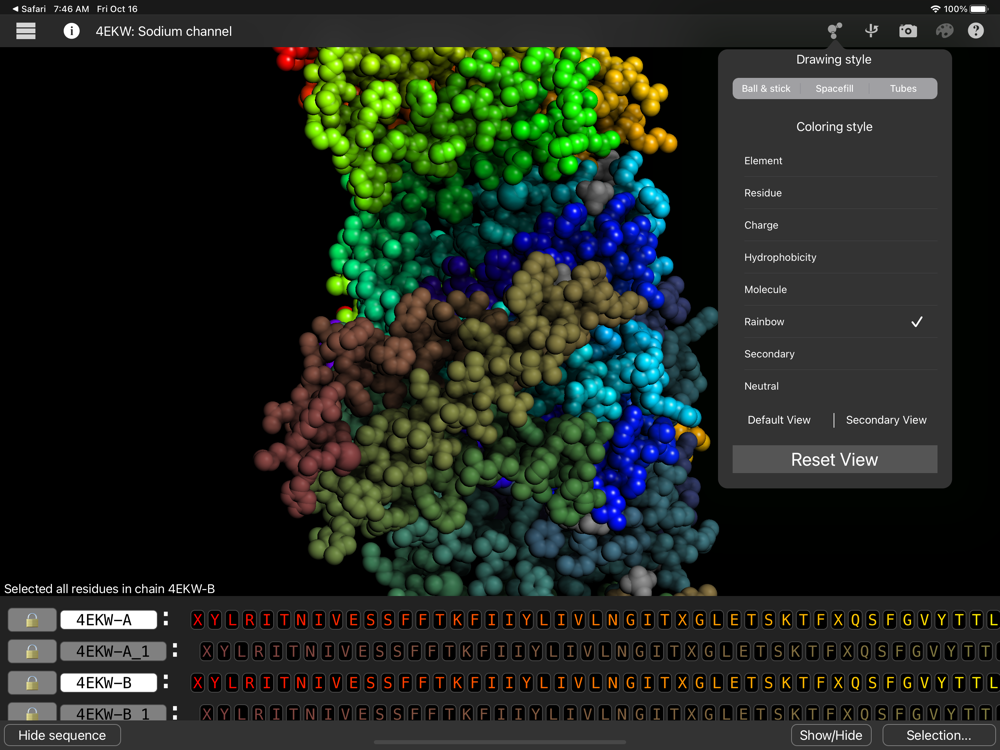
Task: Open the help question mark
Action: click(x=976, y=31)
